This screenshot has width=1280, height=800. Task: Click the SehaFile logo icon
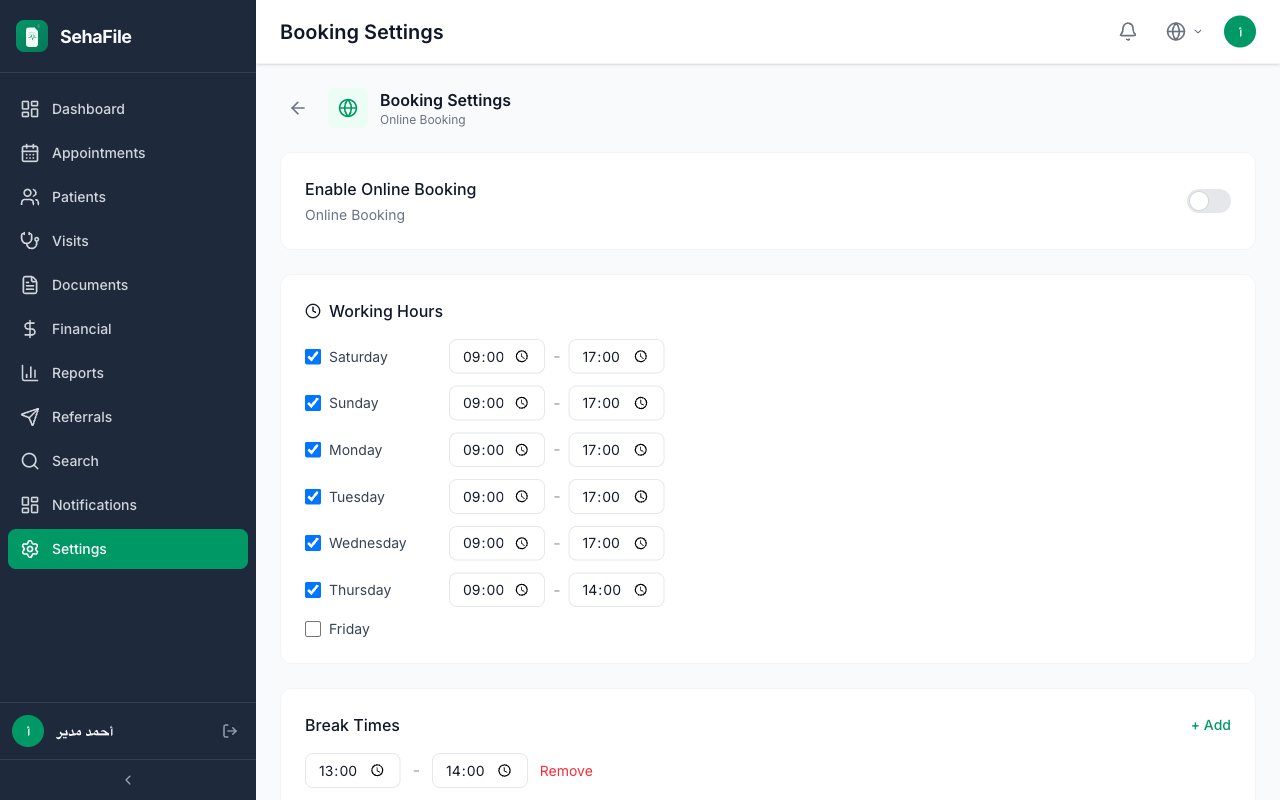(x=32, y=36)
